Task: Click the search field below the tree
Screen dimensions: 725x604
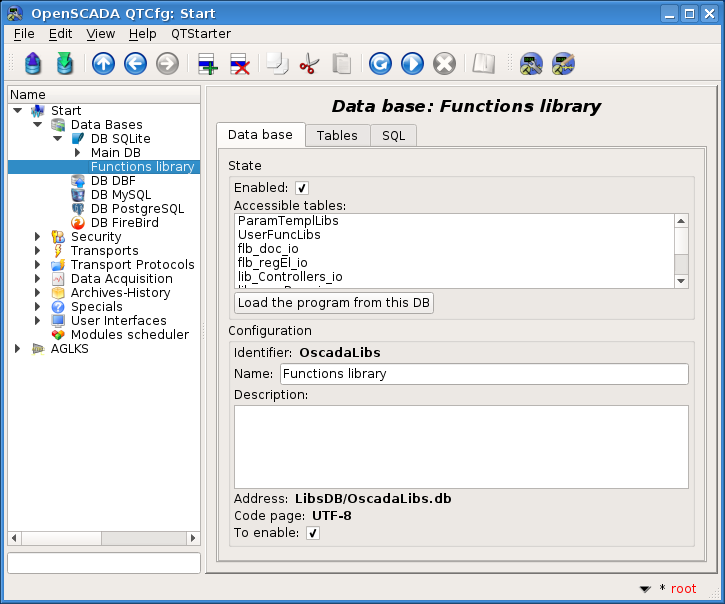Action: click(104, 563)
